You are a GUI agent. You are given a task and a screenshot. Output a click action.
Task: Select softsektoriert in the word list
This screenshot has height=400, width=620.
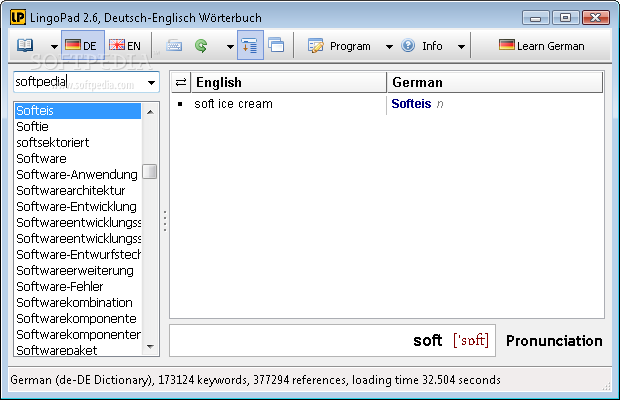point(78,142)
